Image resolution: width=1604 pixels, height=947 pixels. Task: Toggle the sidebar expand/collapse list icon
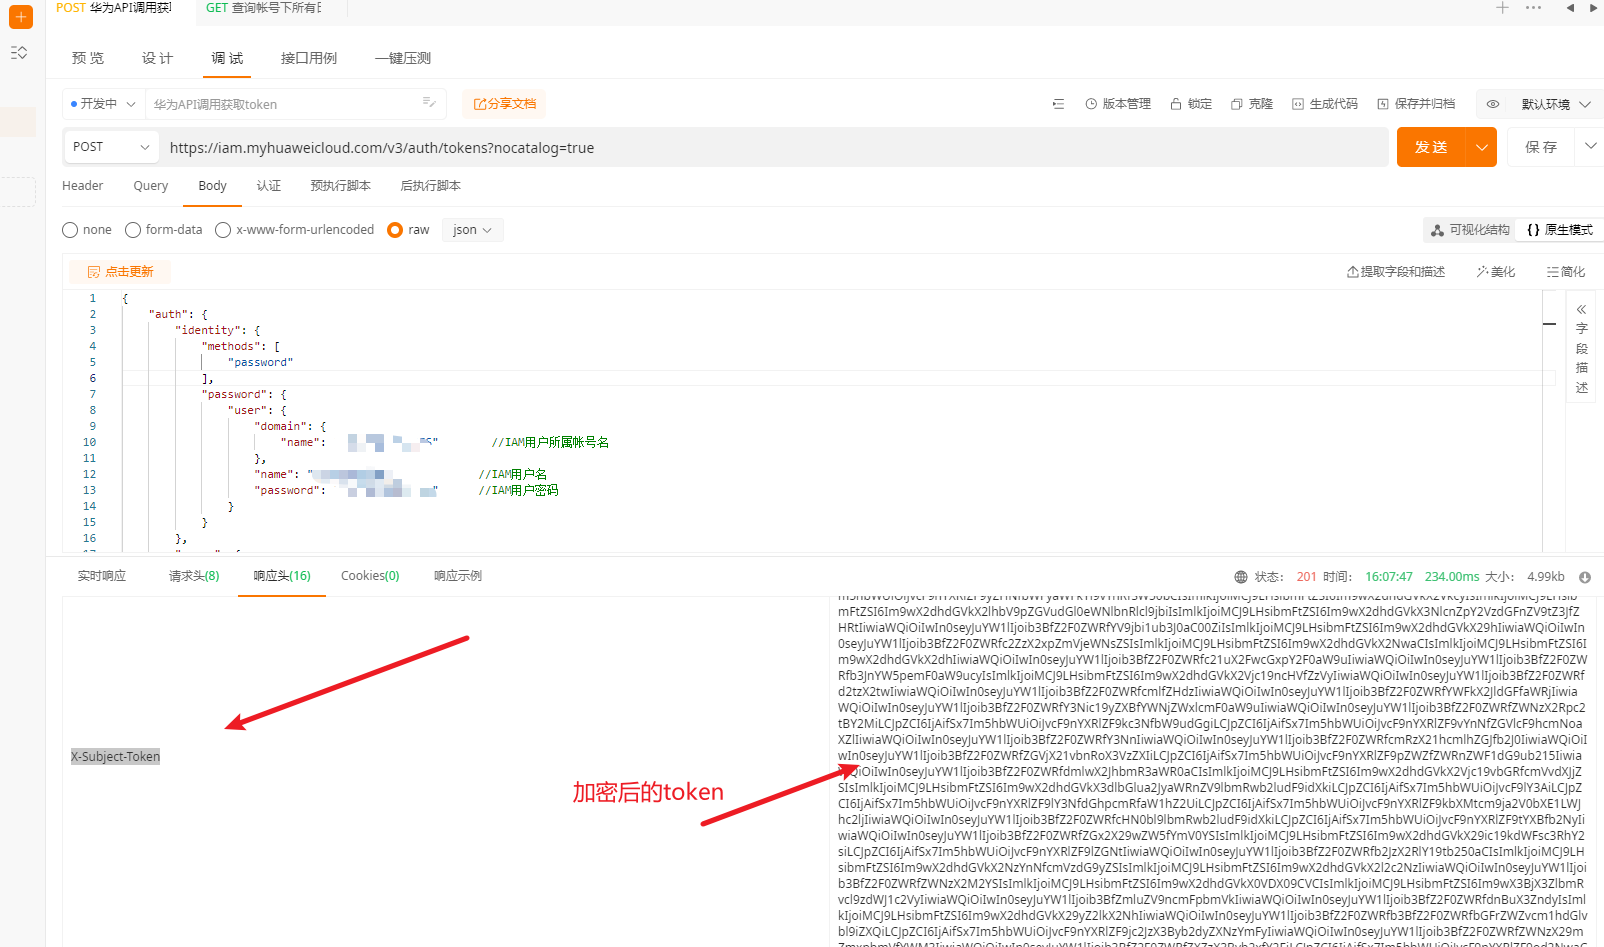[19, 52]
